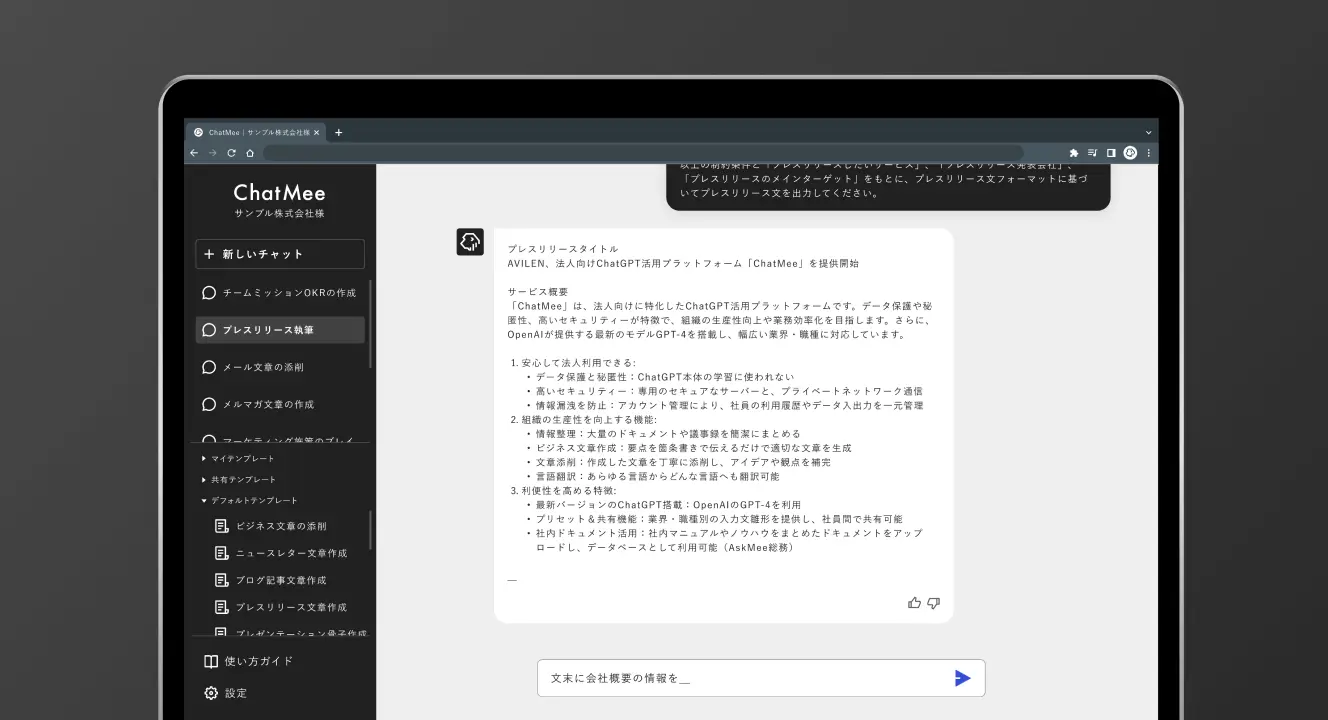Screen dimensions: 1328x720
Task: Click the thumbs down feedback icon
Action: [933, 603]
